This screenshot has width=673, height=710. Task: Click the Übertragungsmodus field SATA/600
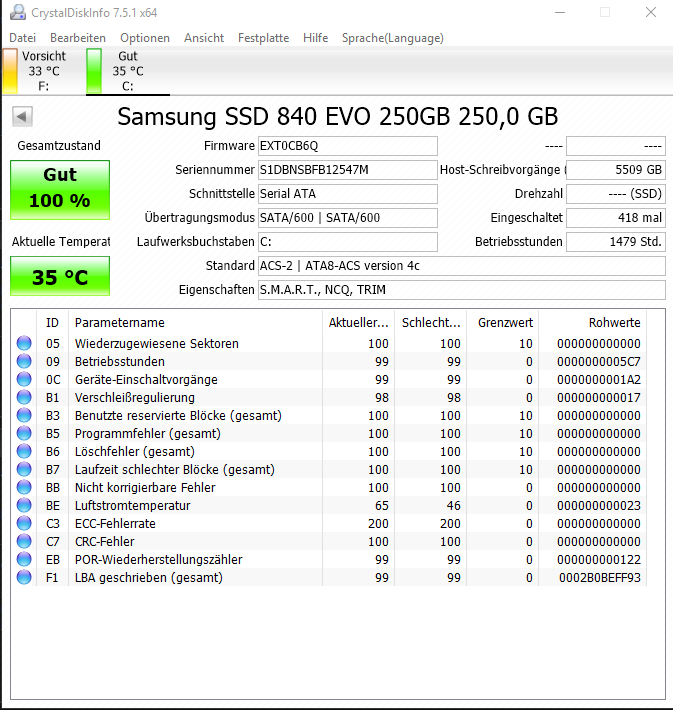tap(348, 218)
